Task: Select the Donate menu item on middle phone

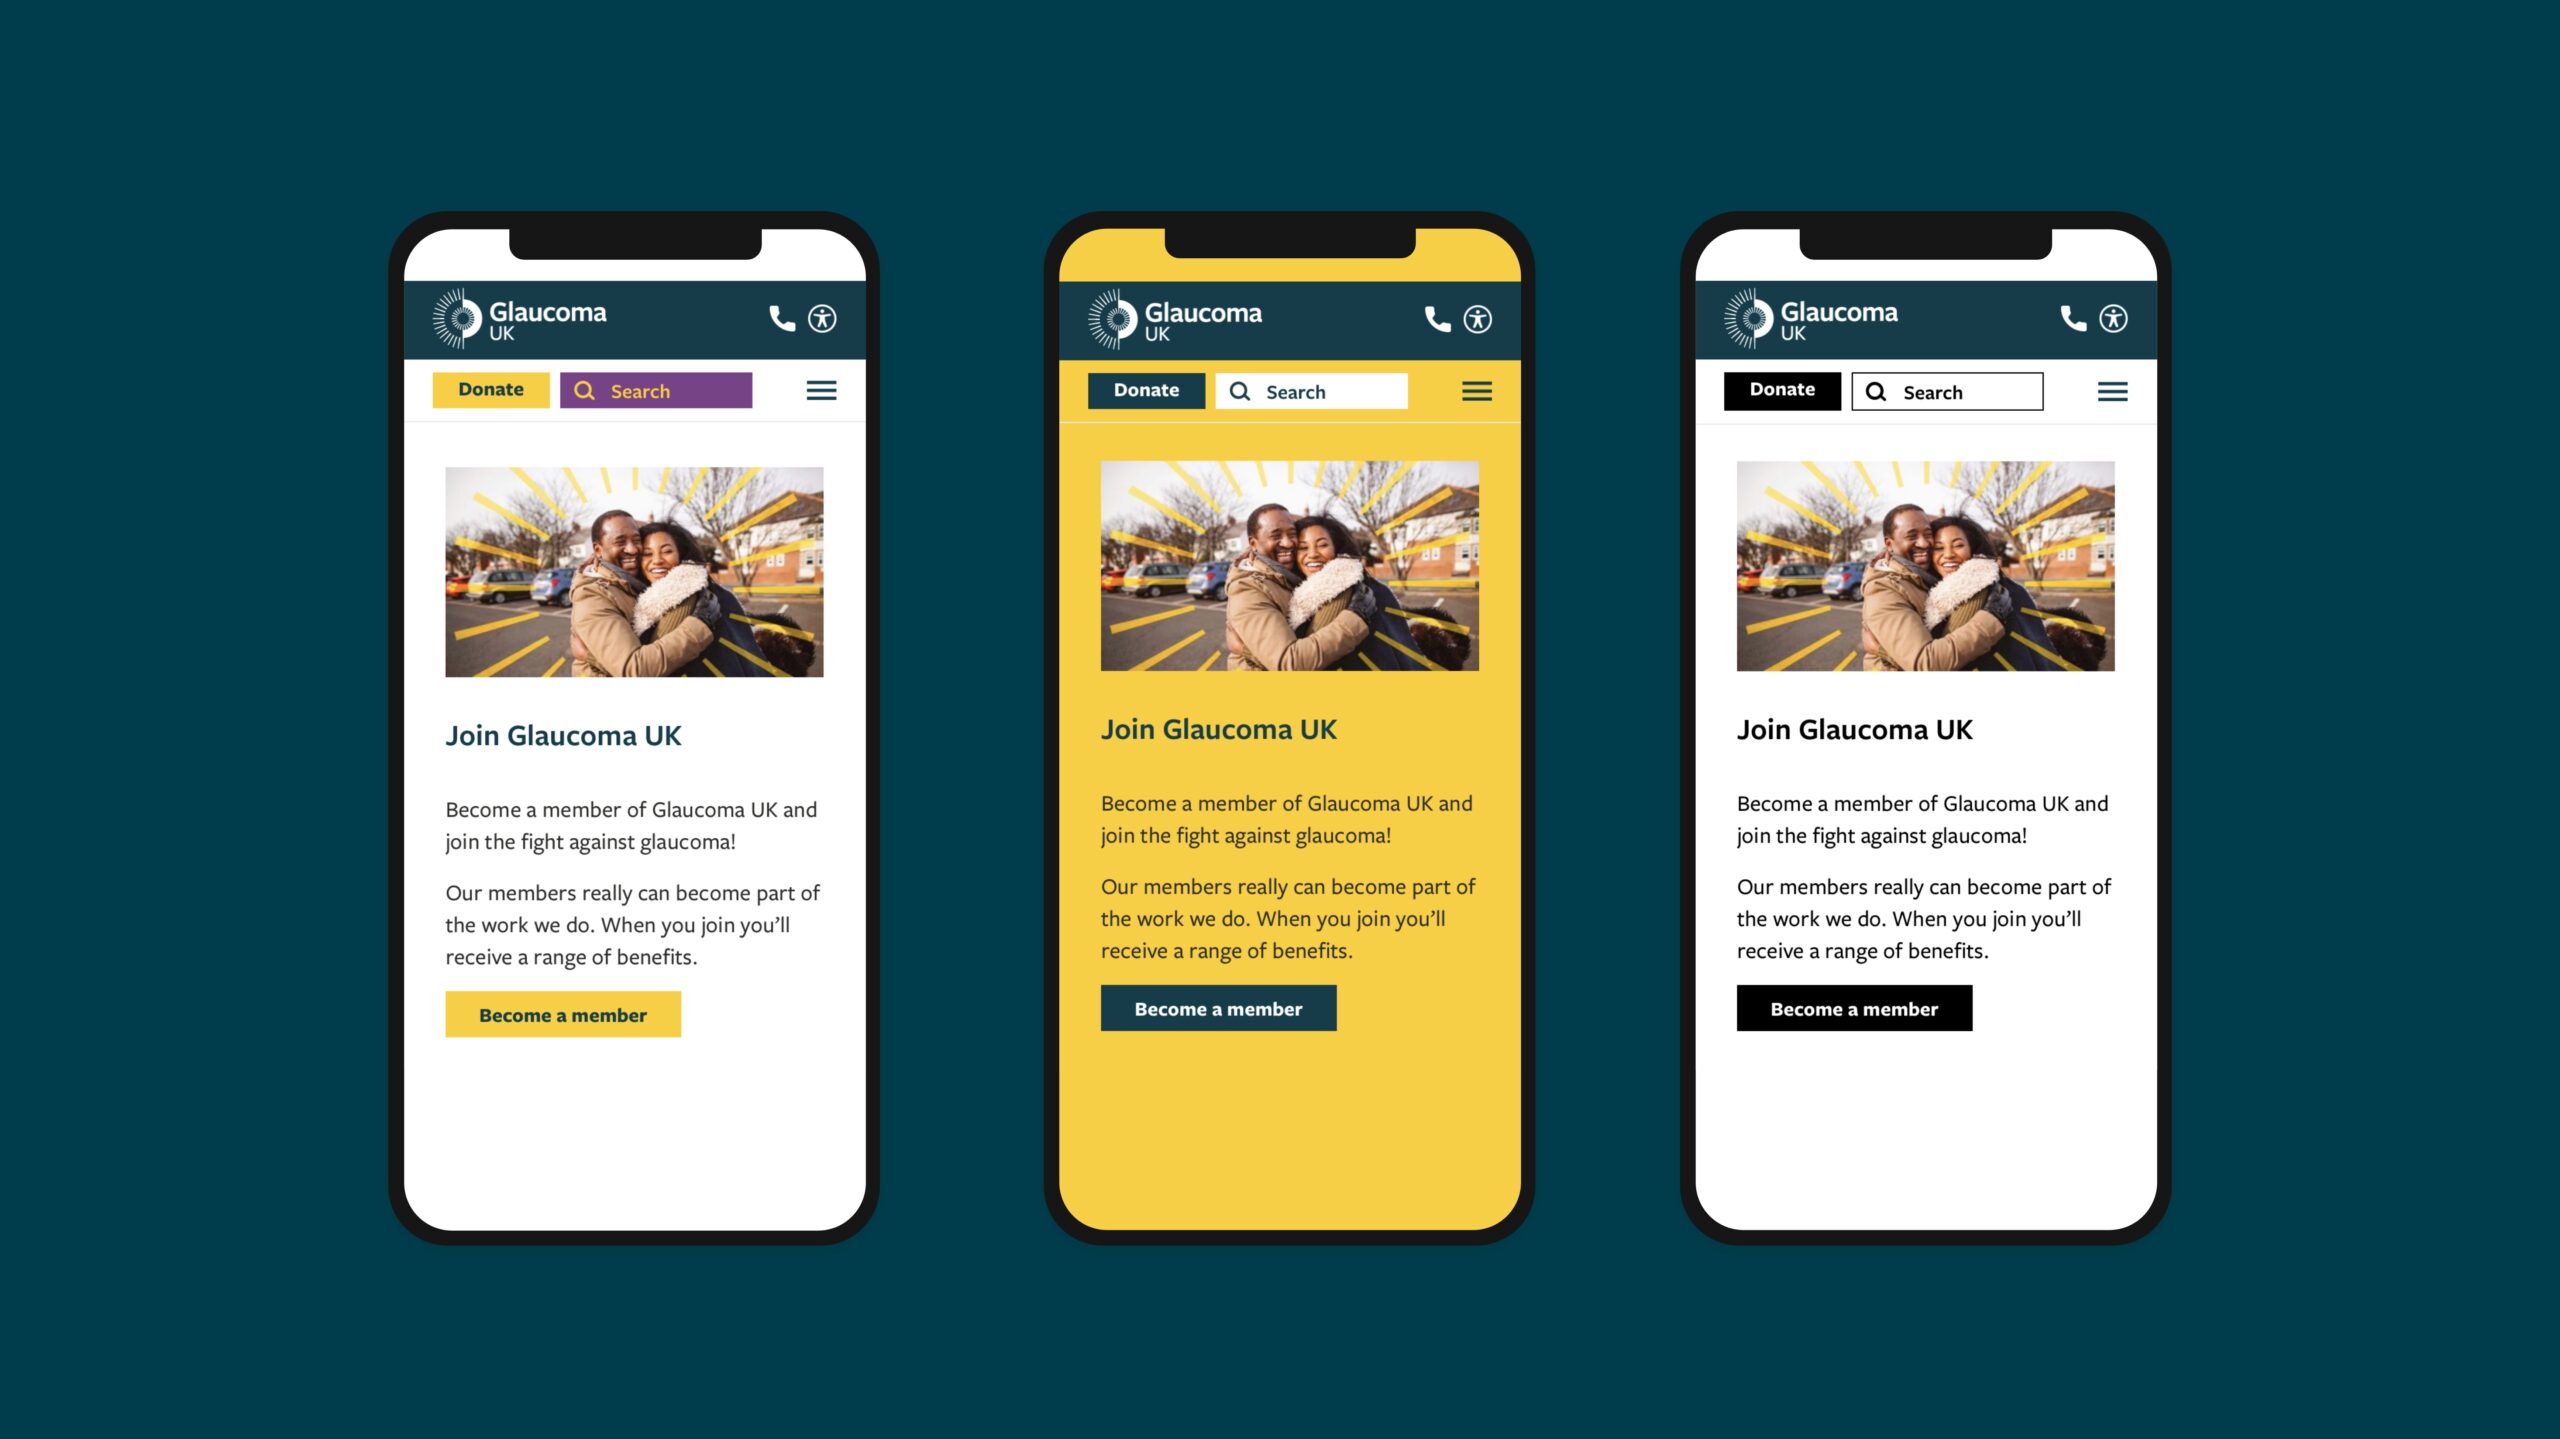Action: tap(1145, 389)
